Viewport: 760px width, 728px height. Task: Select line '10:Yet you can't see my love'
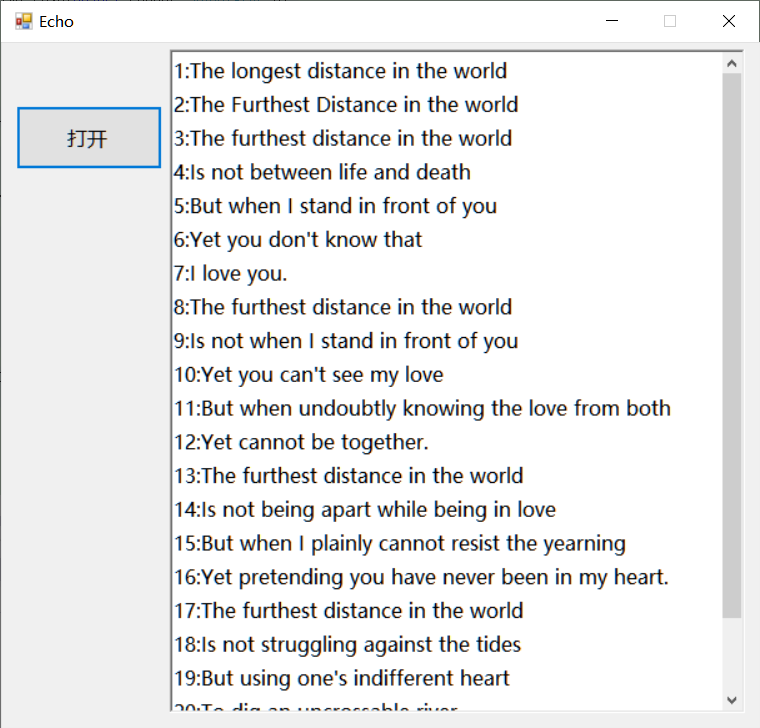pyautogui.click(x=309, y=375)
